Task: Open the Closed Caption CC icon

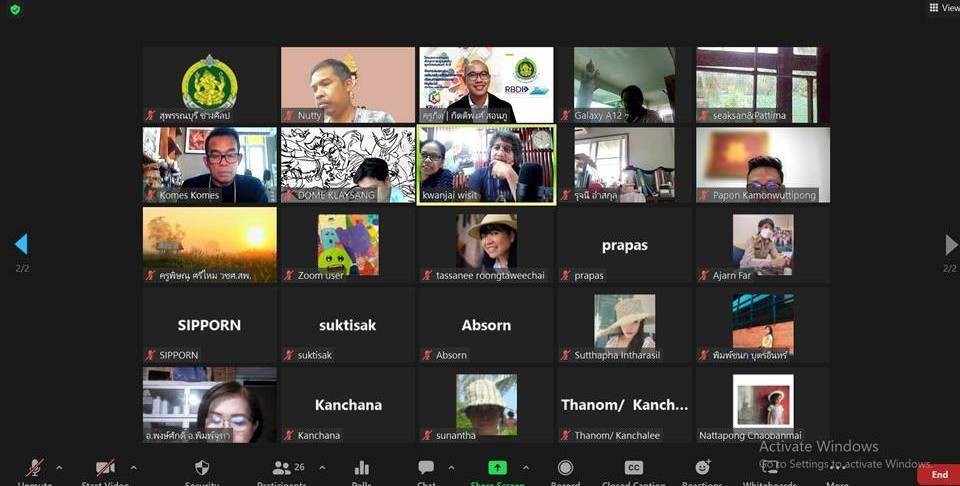Action: (x=634, y=468)
